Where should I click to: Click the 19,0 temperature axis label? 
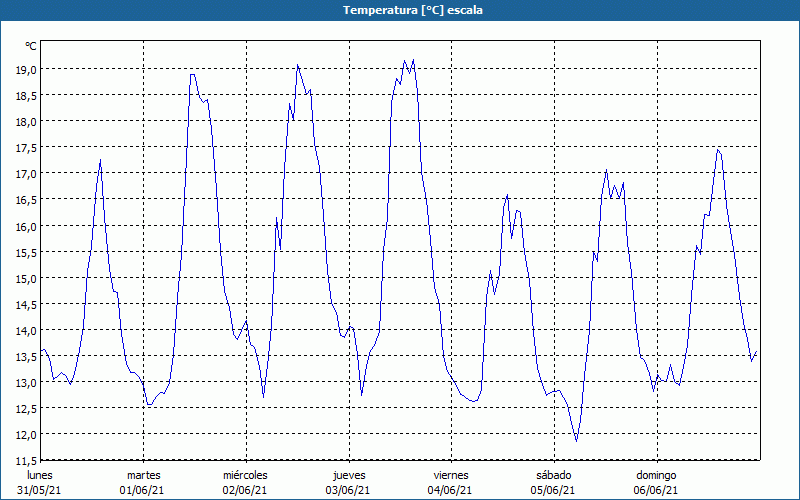[27, 69]
